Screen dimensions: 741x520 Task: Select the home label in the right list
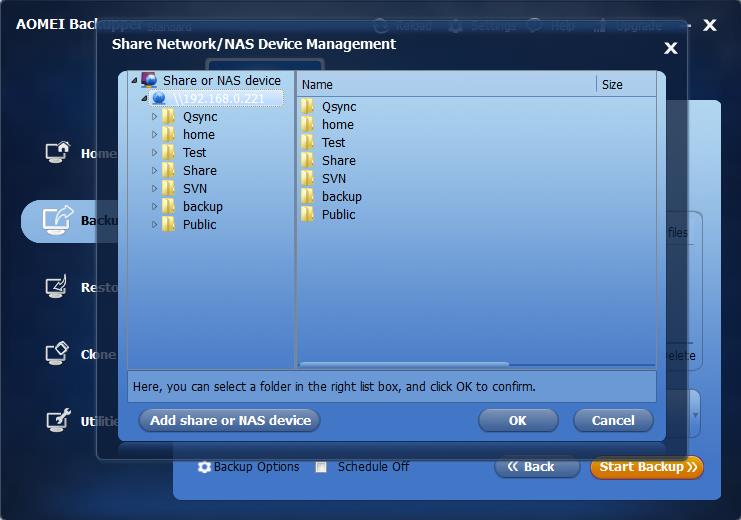[x=337, y=125]
